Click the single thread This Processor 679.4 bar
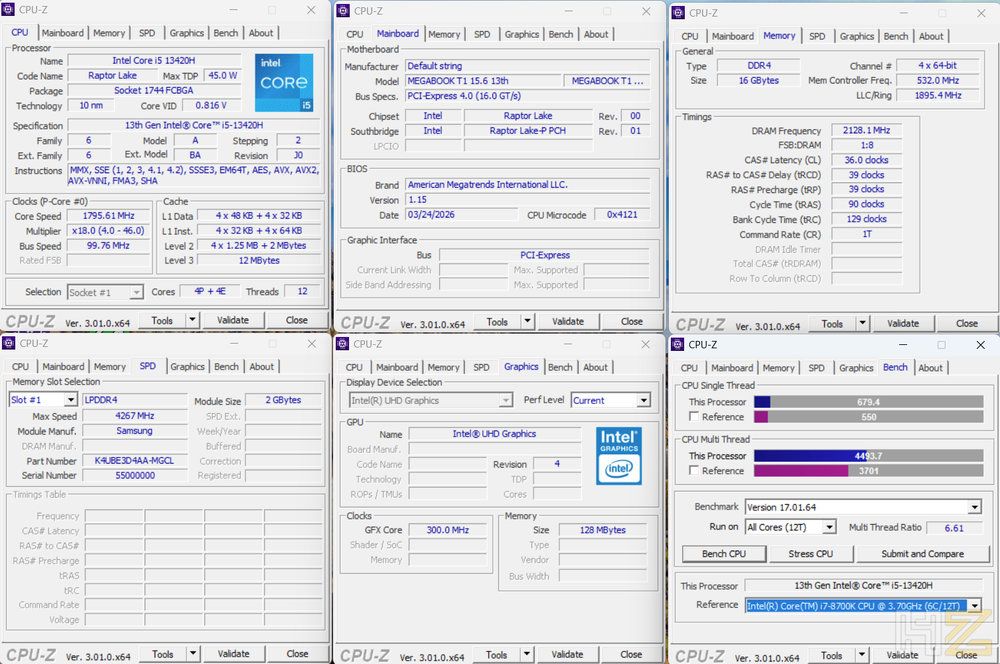1000x664 pixels. (x=869, y=402)
